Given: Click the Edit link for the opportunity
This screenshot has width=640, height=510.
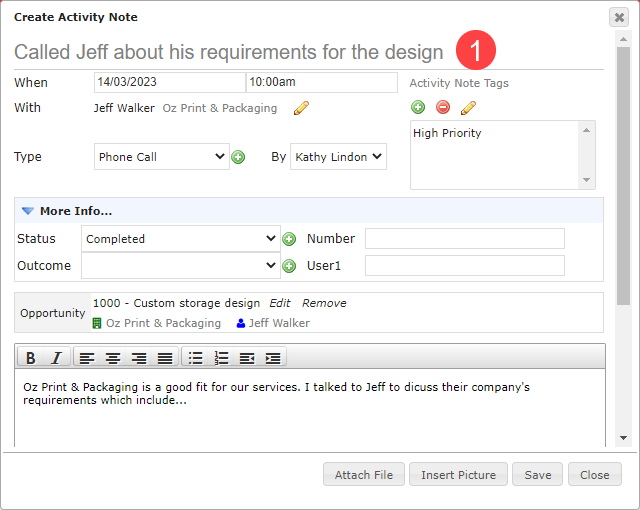Looking at the screenshot, I should tap(280, 303).
